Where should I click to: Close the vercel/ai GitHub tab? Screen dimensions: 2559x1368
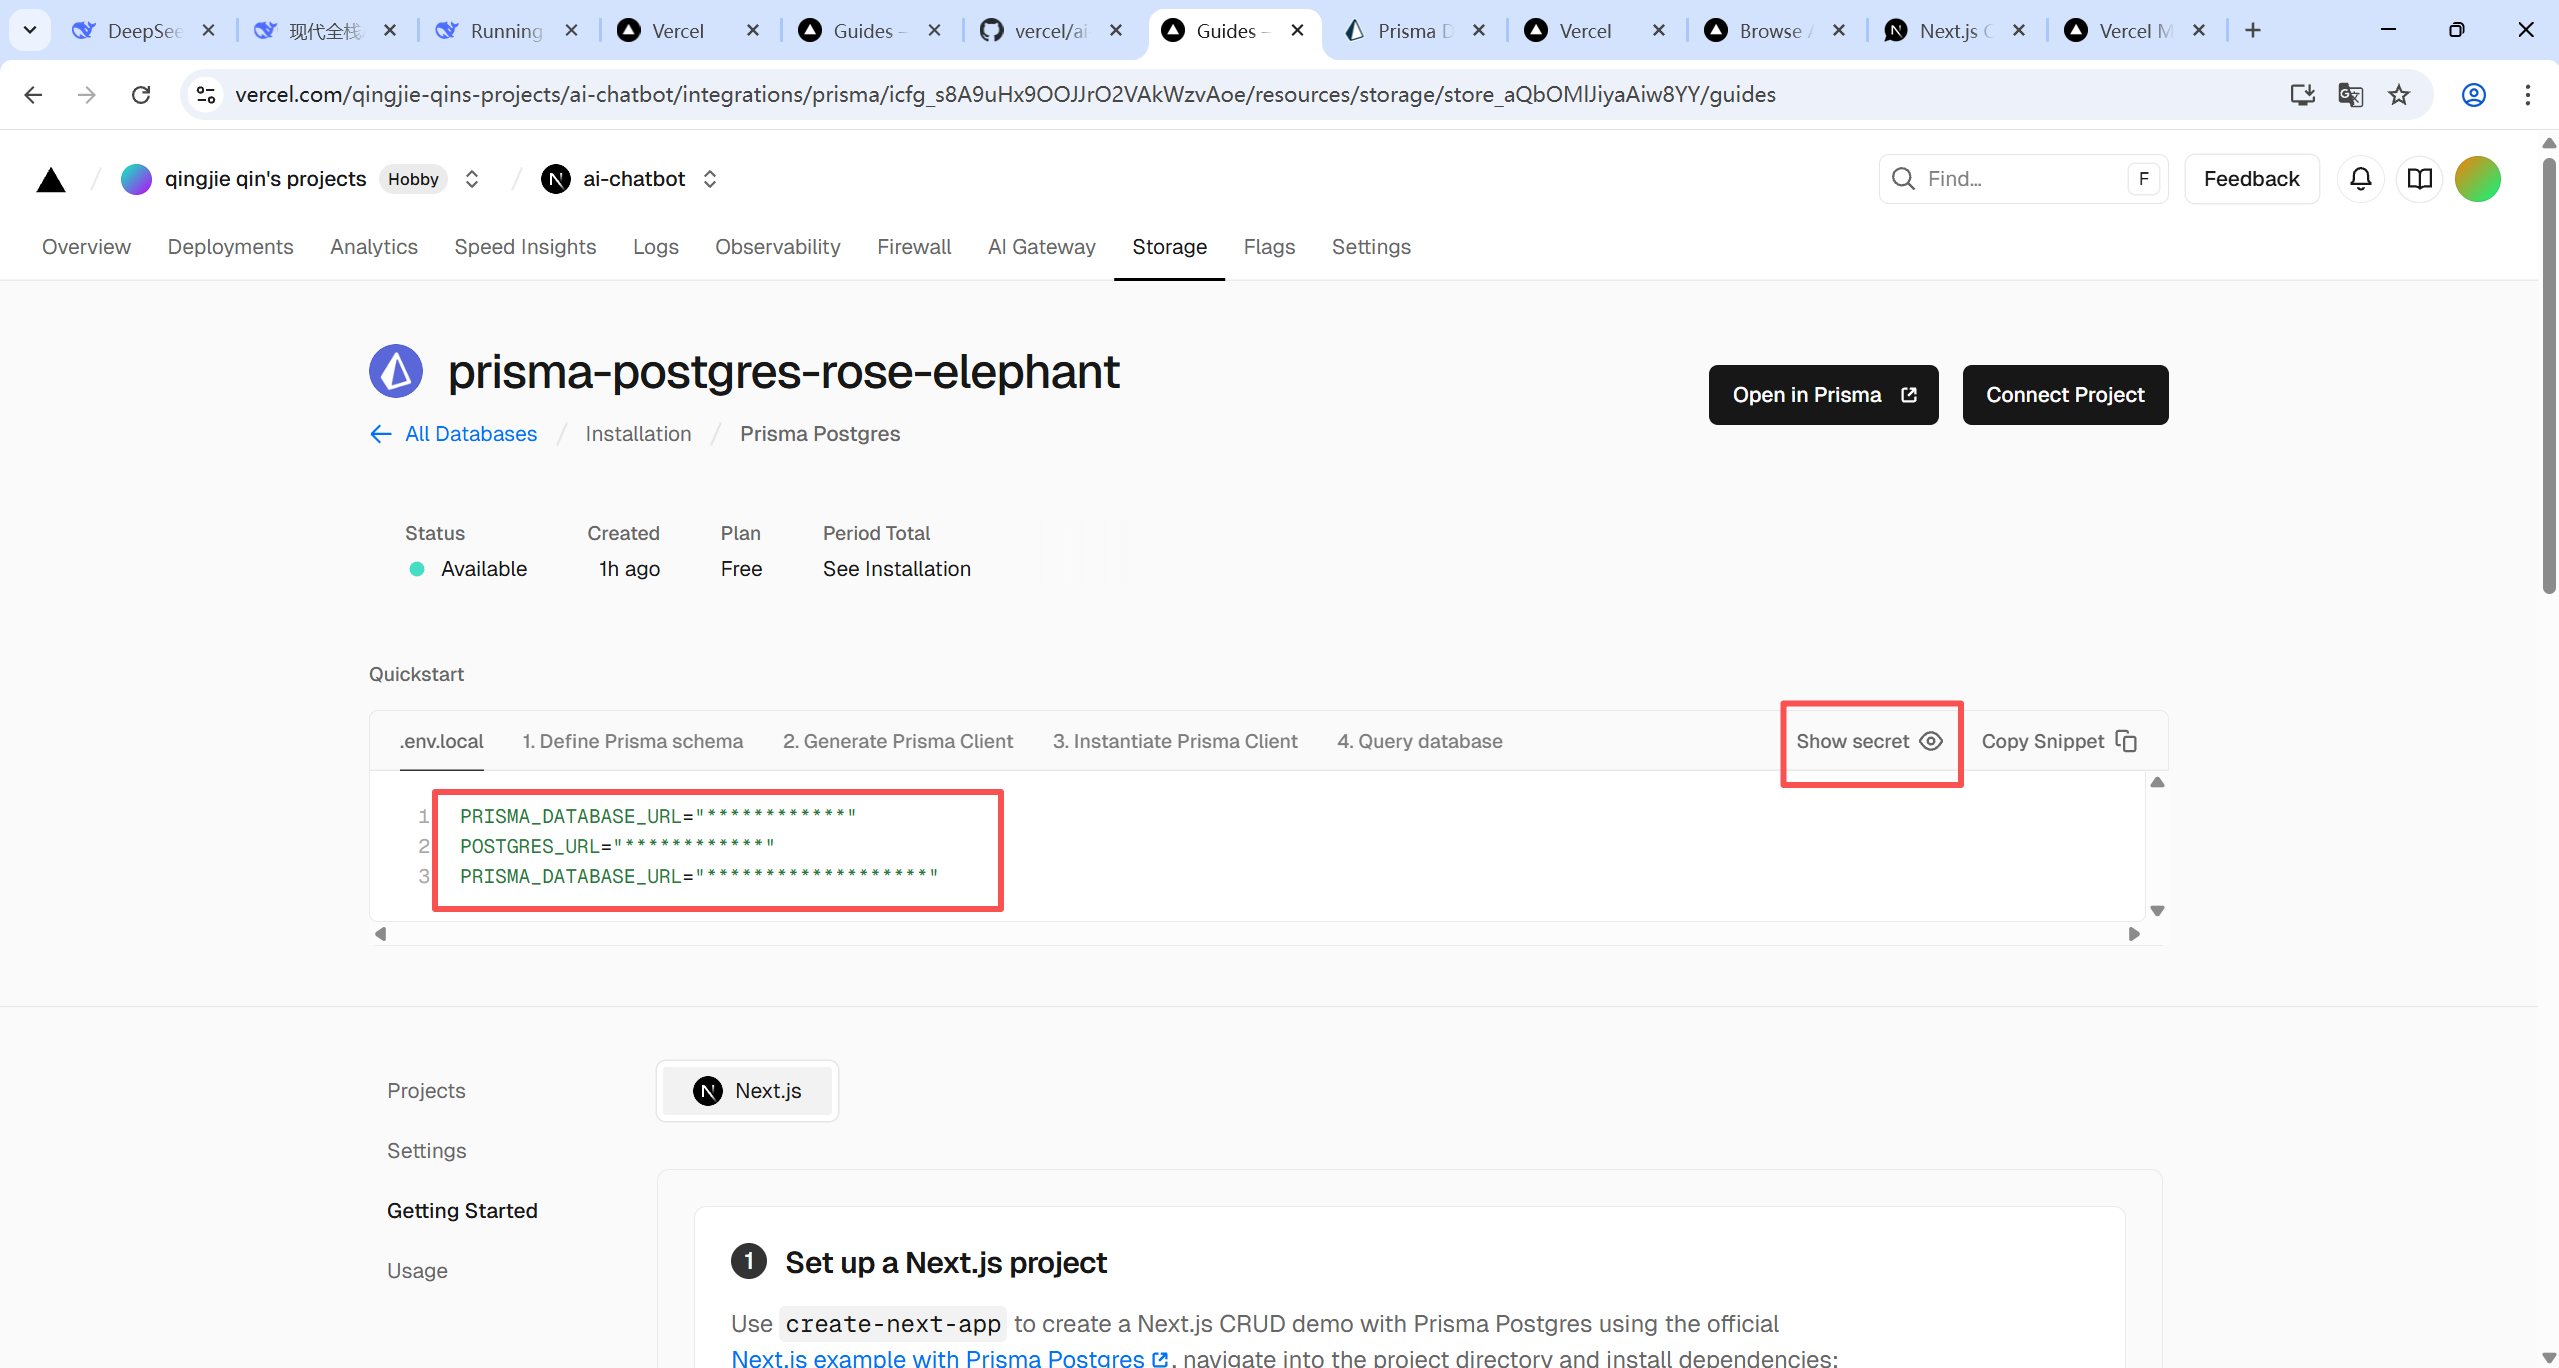1116,31
